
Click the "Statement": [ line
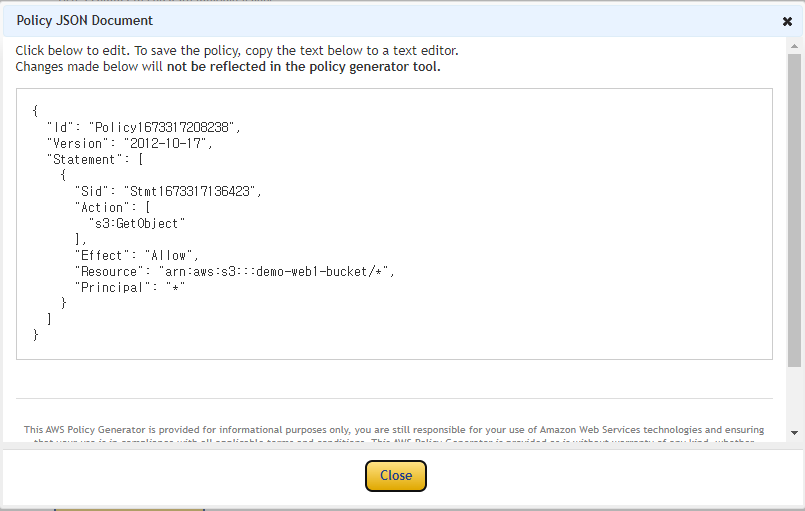95,159
